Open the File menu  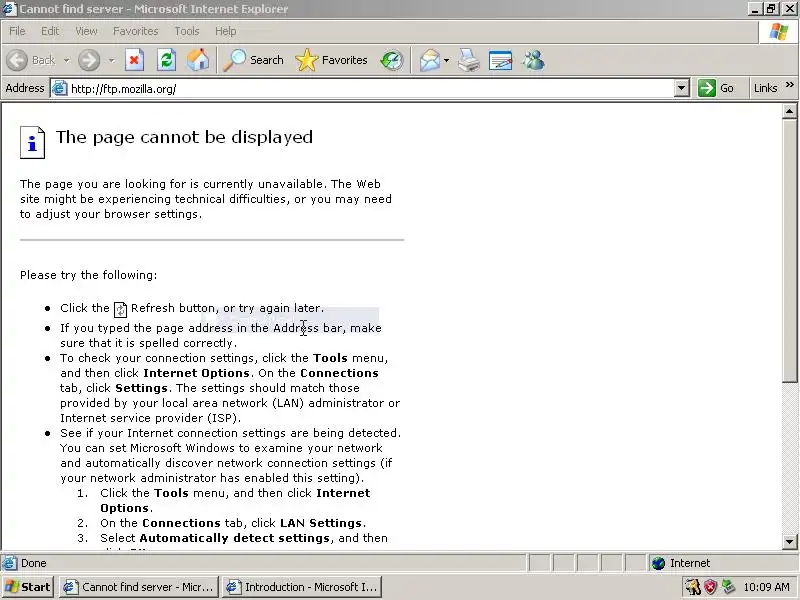pyautogui.click(x=17, y=31)
